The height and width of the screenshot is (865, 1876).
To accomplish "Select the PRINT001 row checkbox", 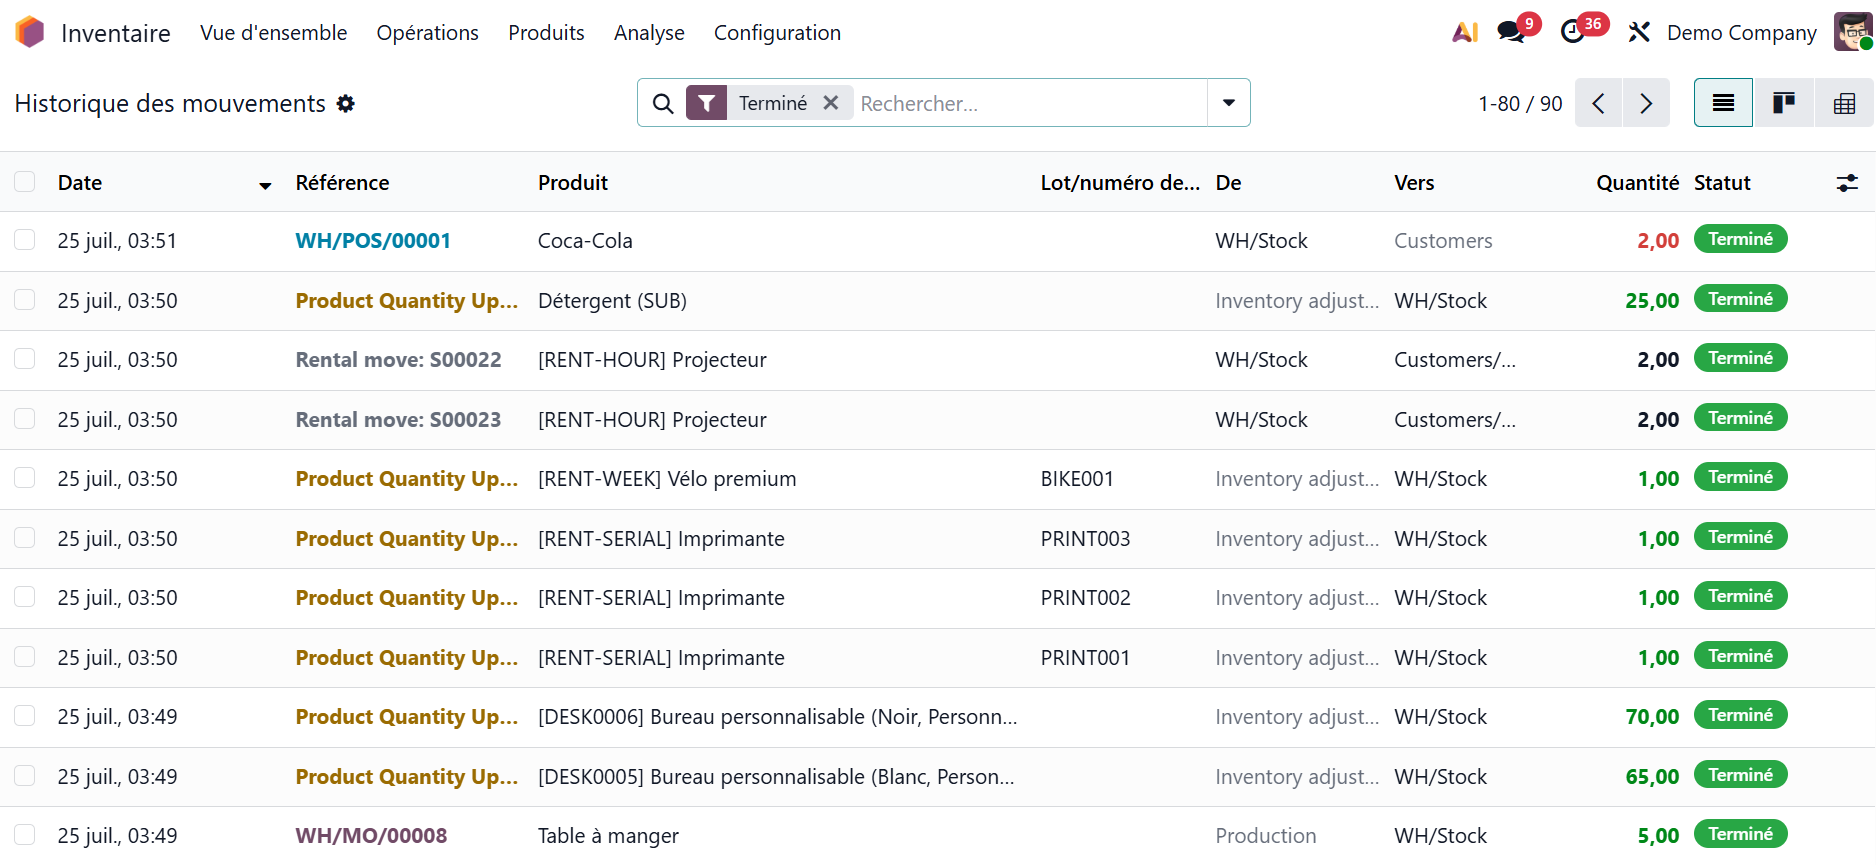I will pos(25,657).
